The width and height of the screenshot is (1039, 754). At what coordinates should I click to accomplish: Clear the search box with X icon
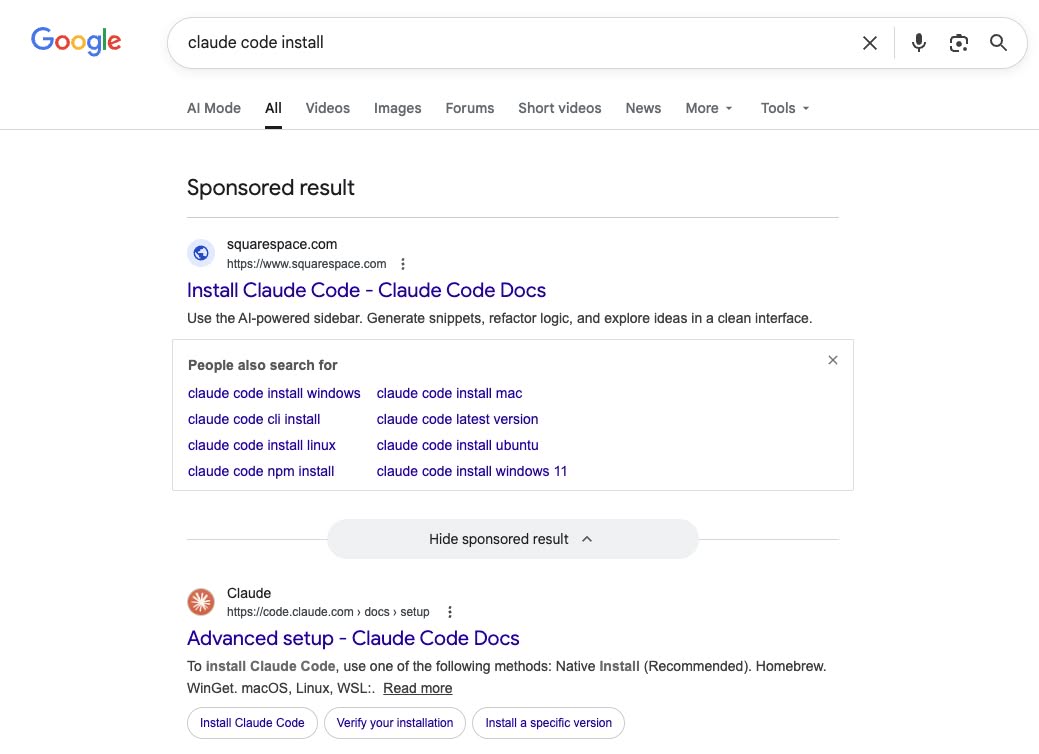pos(870,43)
